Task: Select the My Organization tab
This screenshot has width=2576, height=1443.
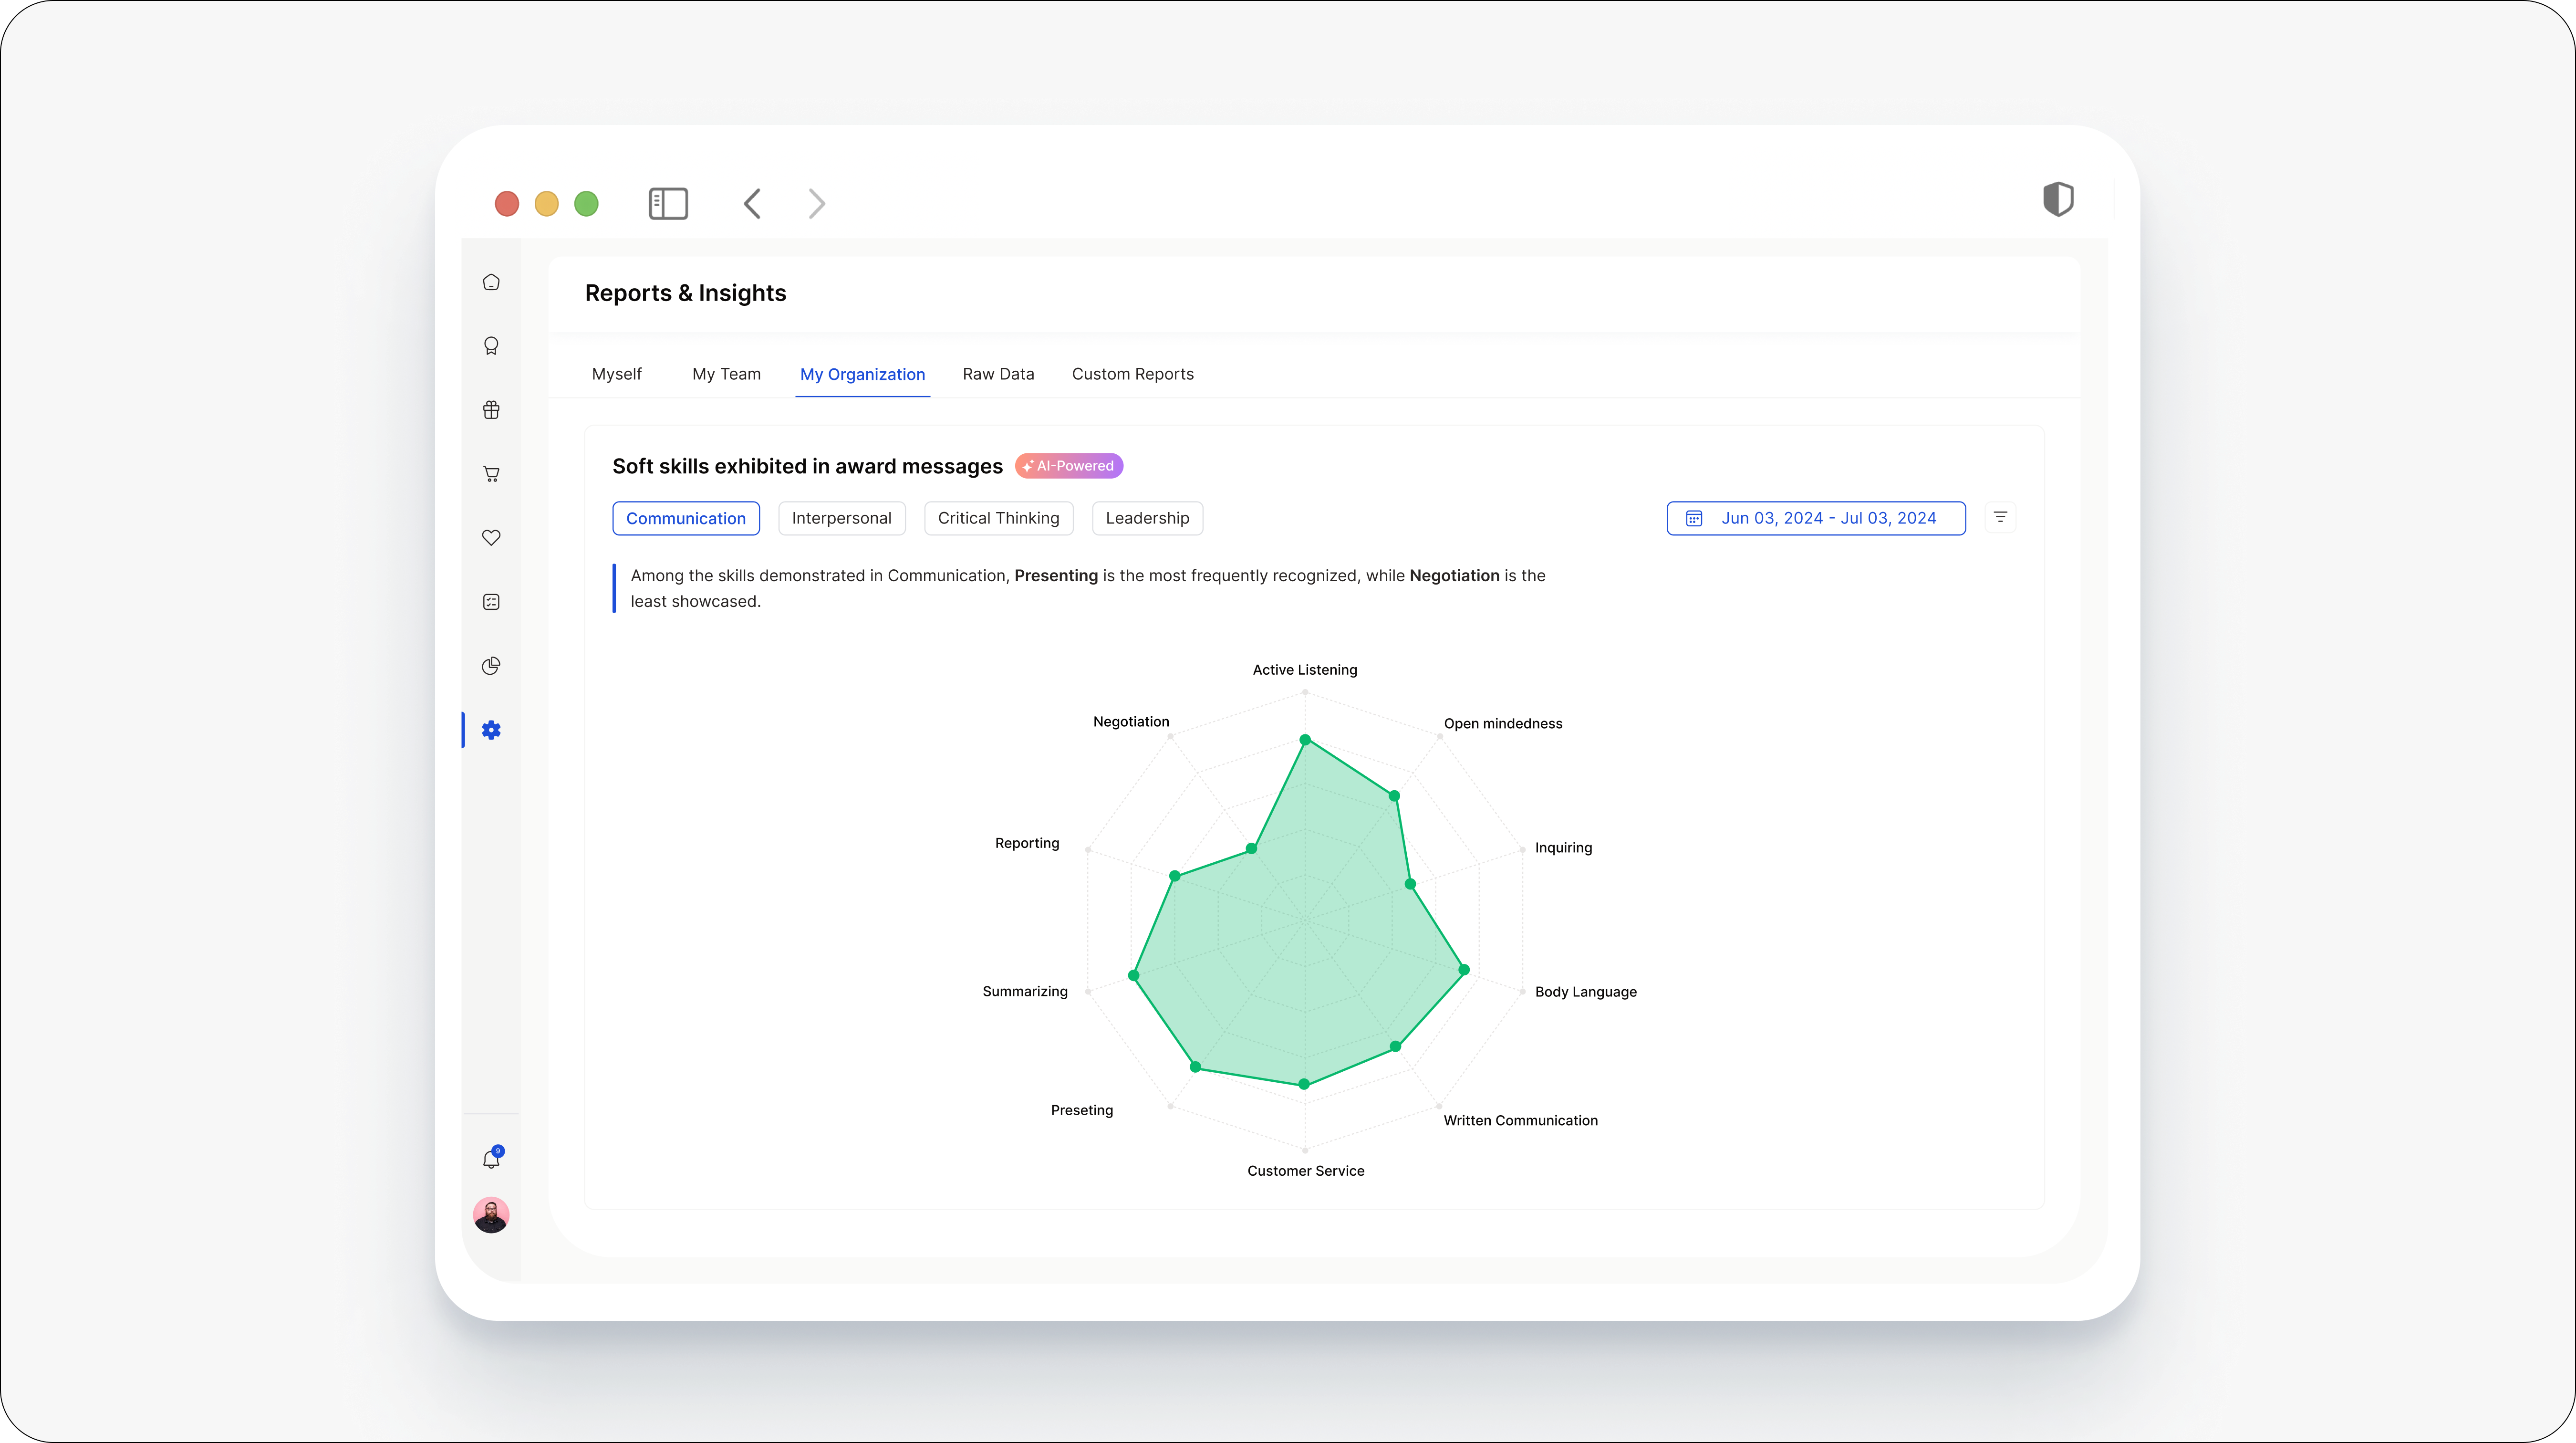Action: click(862, 374)
